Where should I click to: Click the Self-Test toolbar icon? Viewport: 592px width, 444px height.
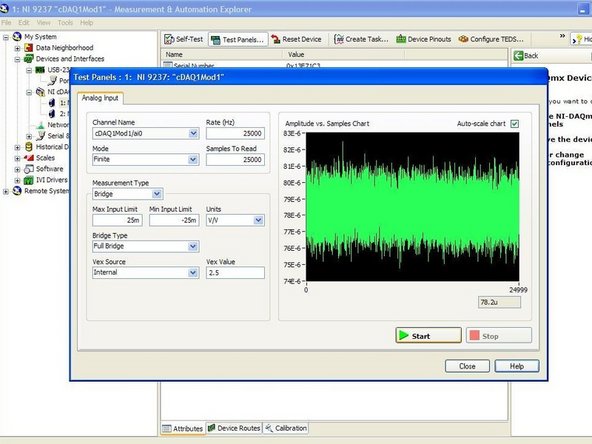pos(169,39)
